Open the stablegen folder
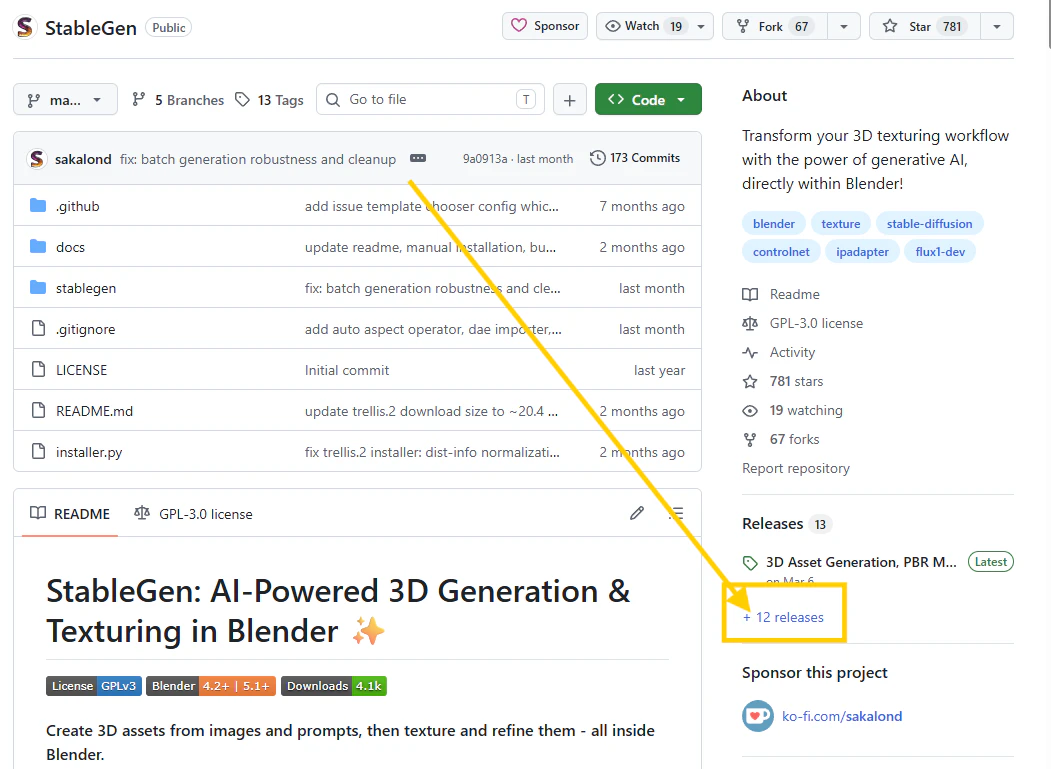 tap(86, 288)
